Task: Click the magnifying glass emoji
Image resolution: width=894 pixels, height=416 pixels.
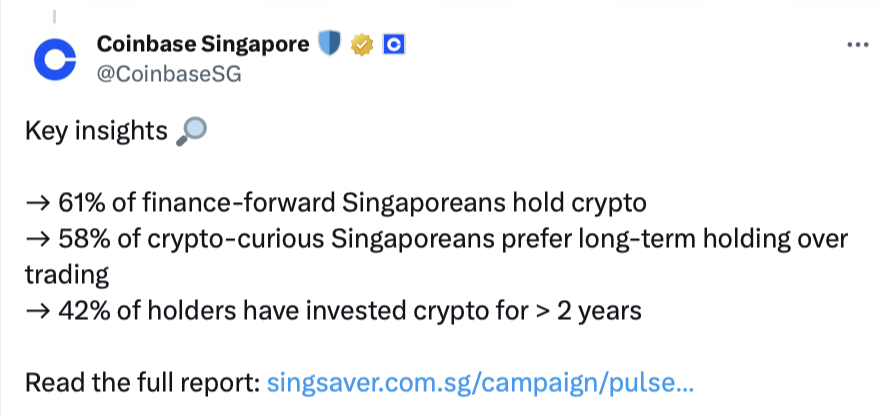Action: 189,132
